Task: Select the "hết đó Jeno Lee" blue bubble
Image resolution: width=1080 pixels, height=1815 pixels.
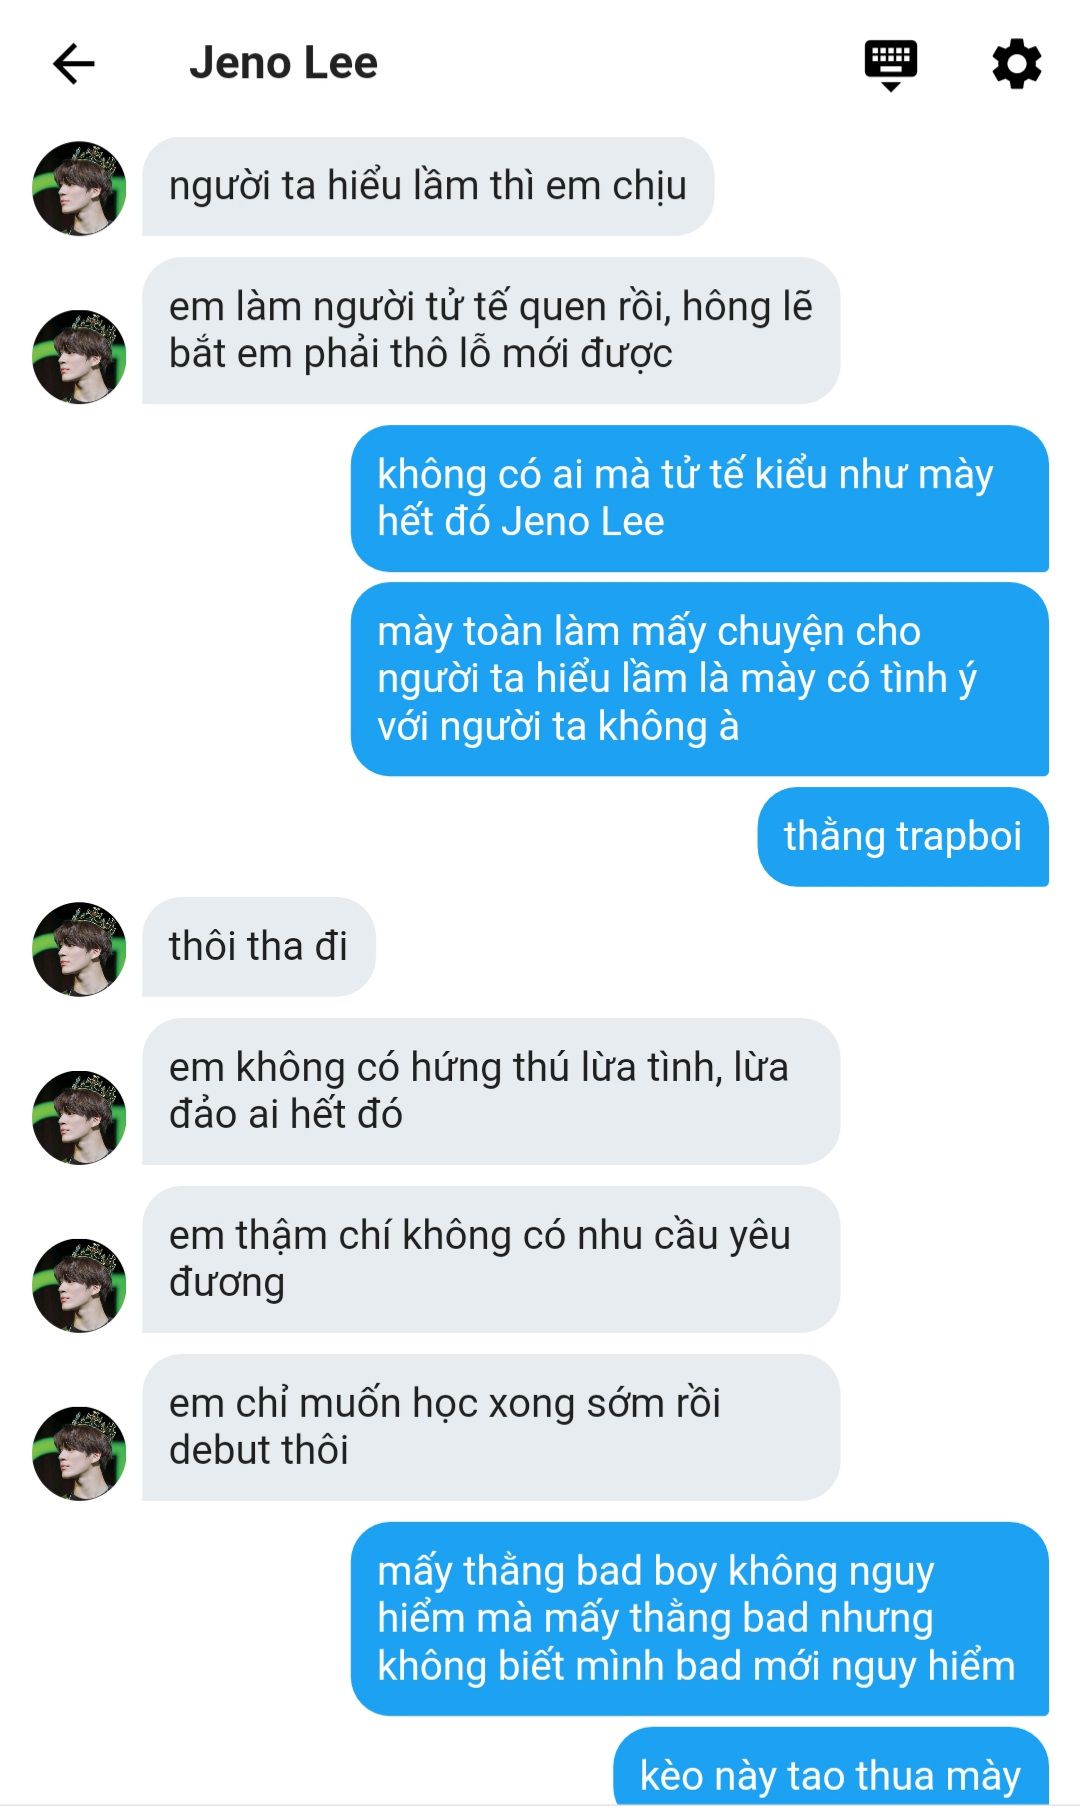Action: click(x=700, y=499)
